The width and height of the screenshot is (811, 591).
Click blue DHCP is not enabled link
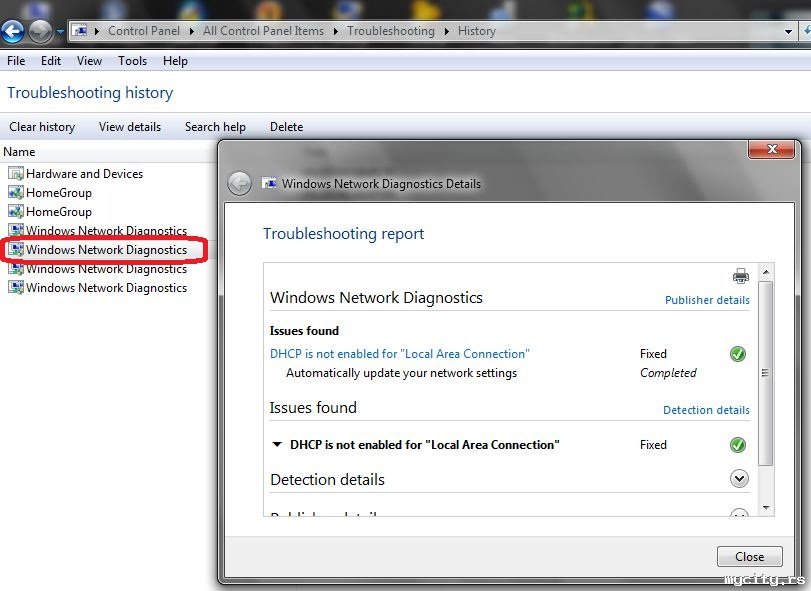tap(399, 354)
